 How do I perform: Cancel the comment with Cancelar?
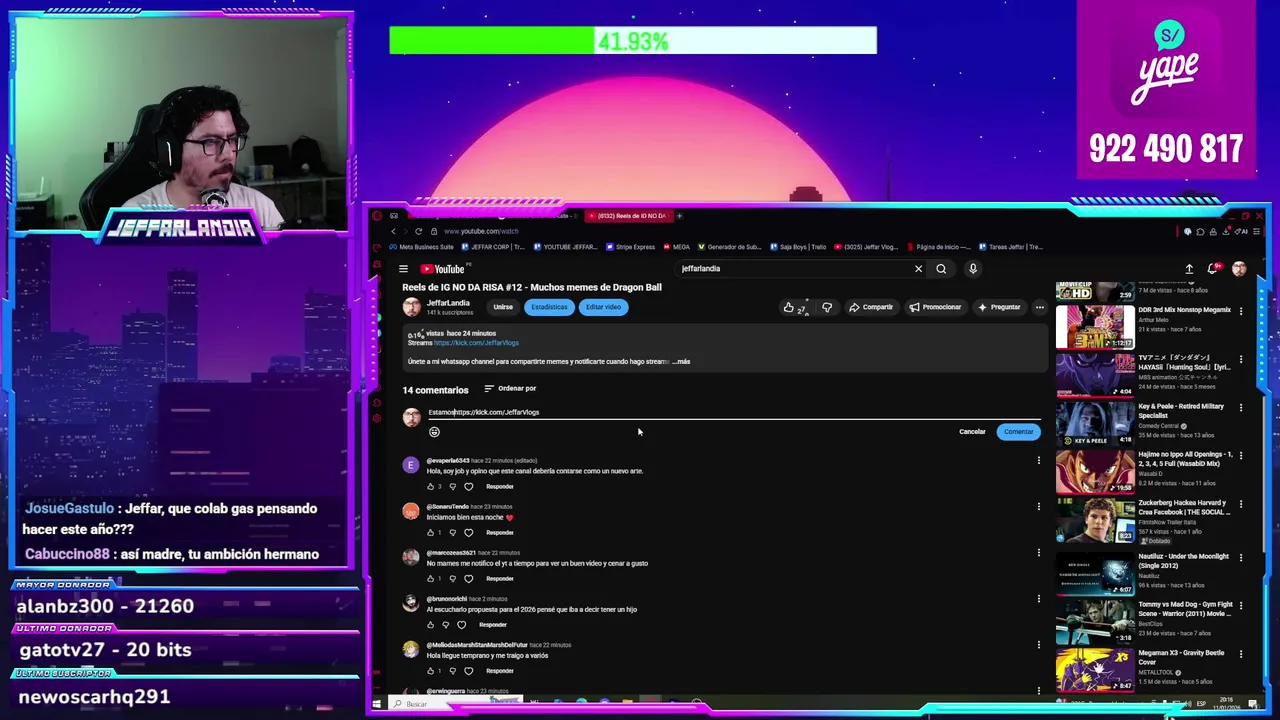972,432
